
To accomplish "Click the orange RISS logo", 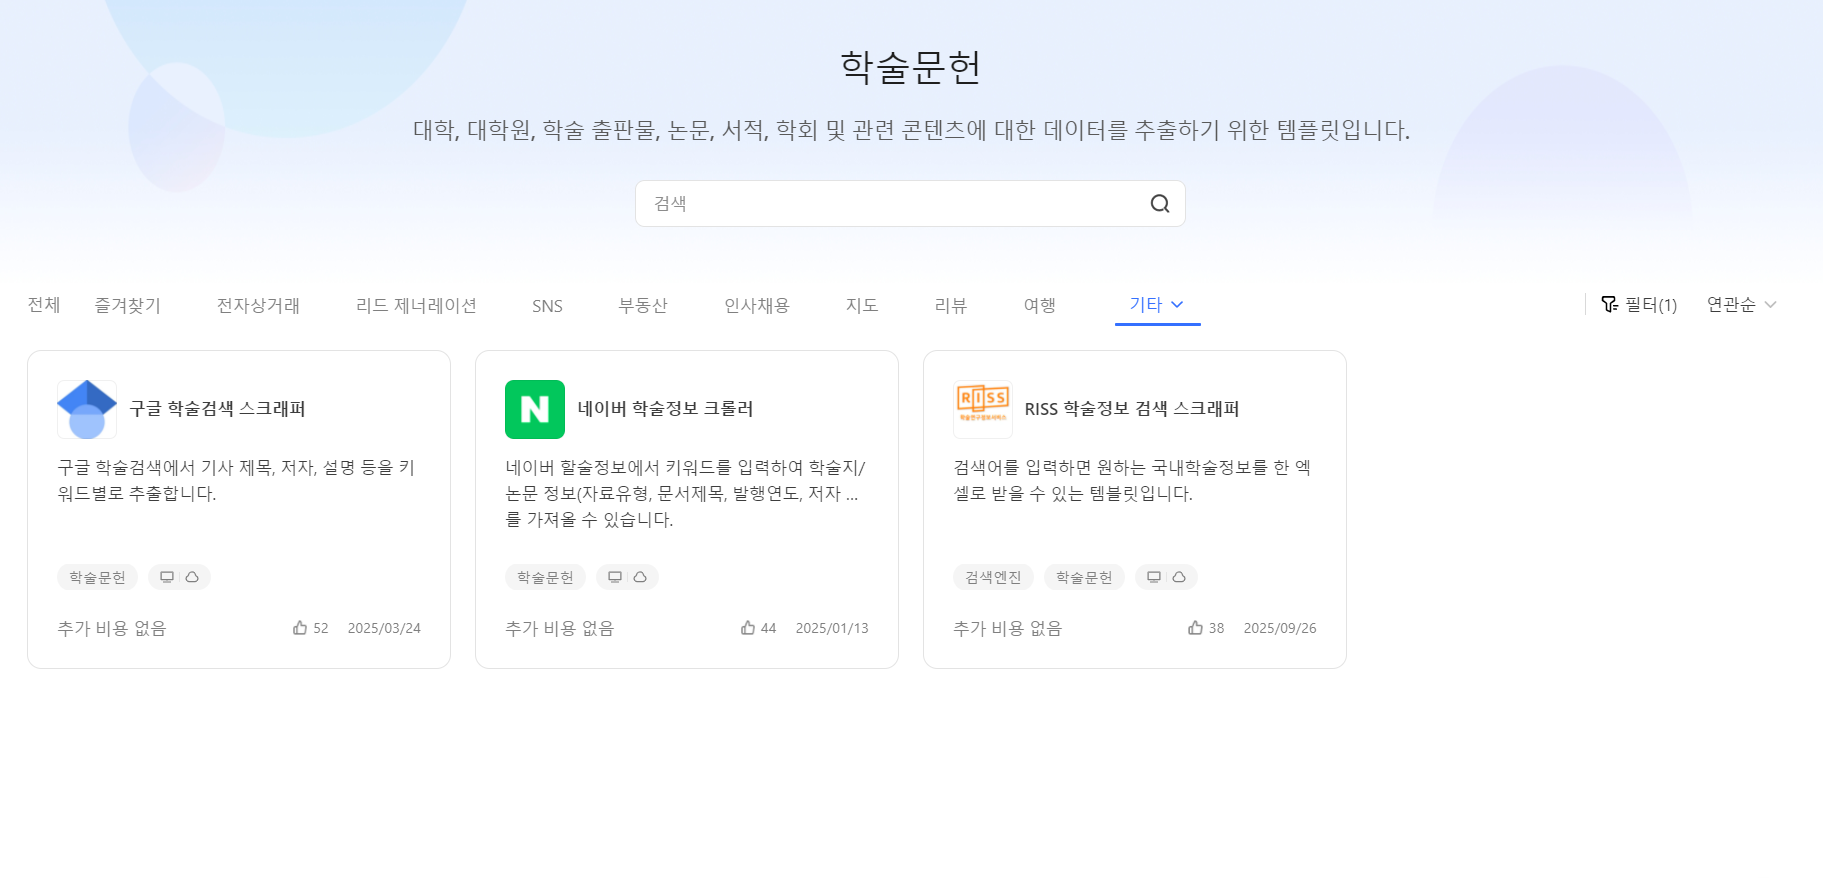I will click(983, 409).
